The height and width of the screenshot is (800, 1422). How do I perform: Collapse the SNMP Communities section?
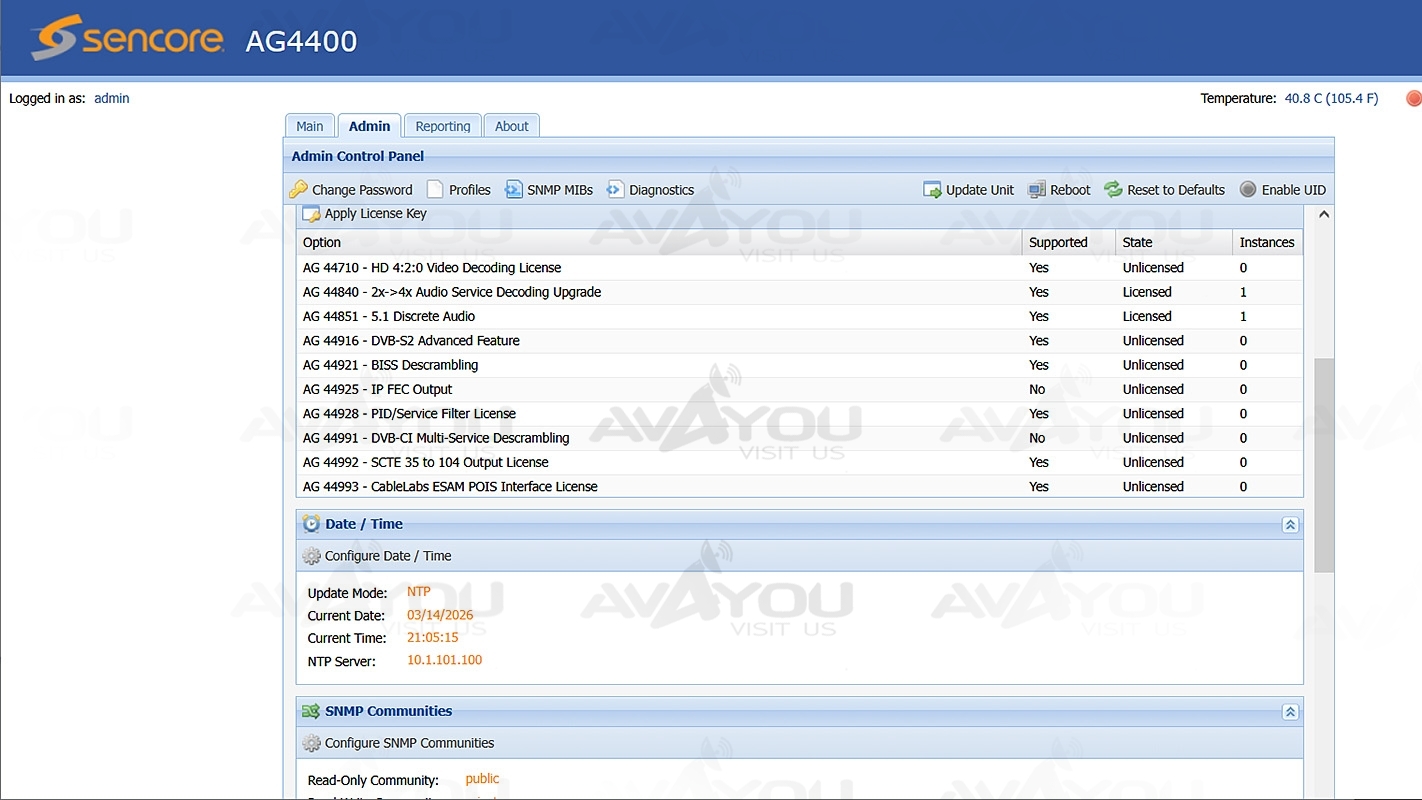tap(1290, 712)
